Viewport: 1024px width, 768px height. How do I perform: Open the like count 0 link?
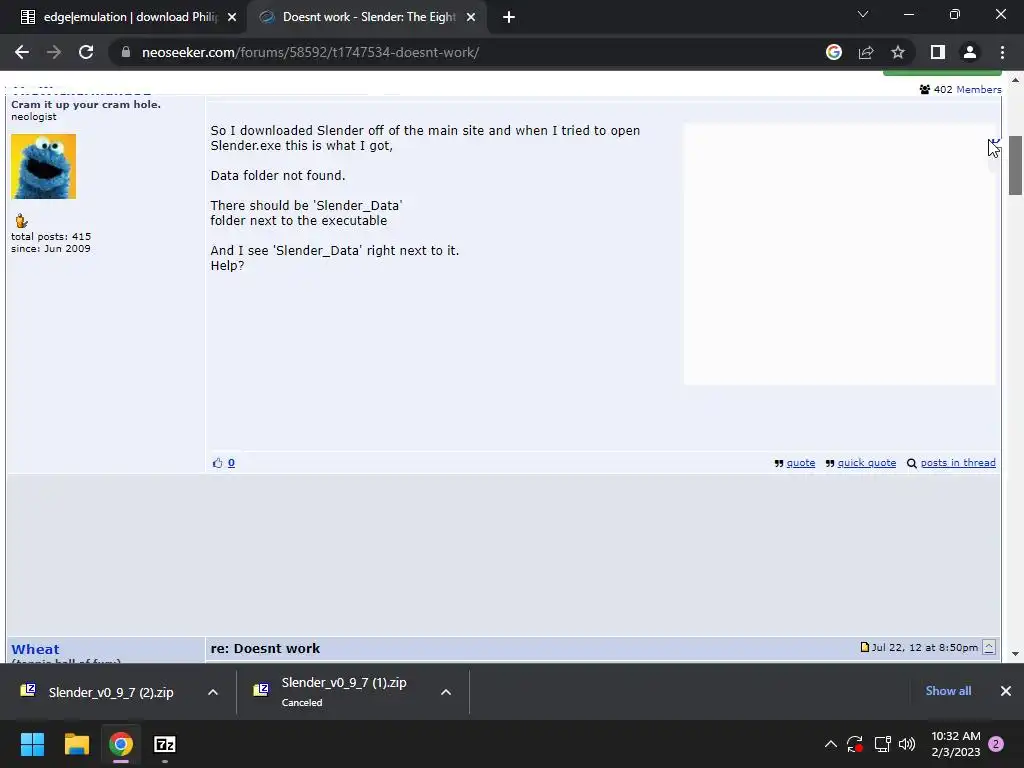click(x=231, y=463)
